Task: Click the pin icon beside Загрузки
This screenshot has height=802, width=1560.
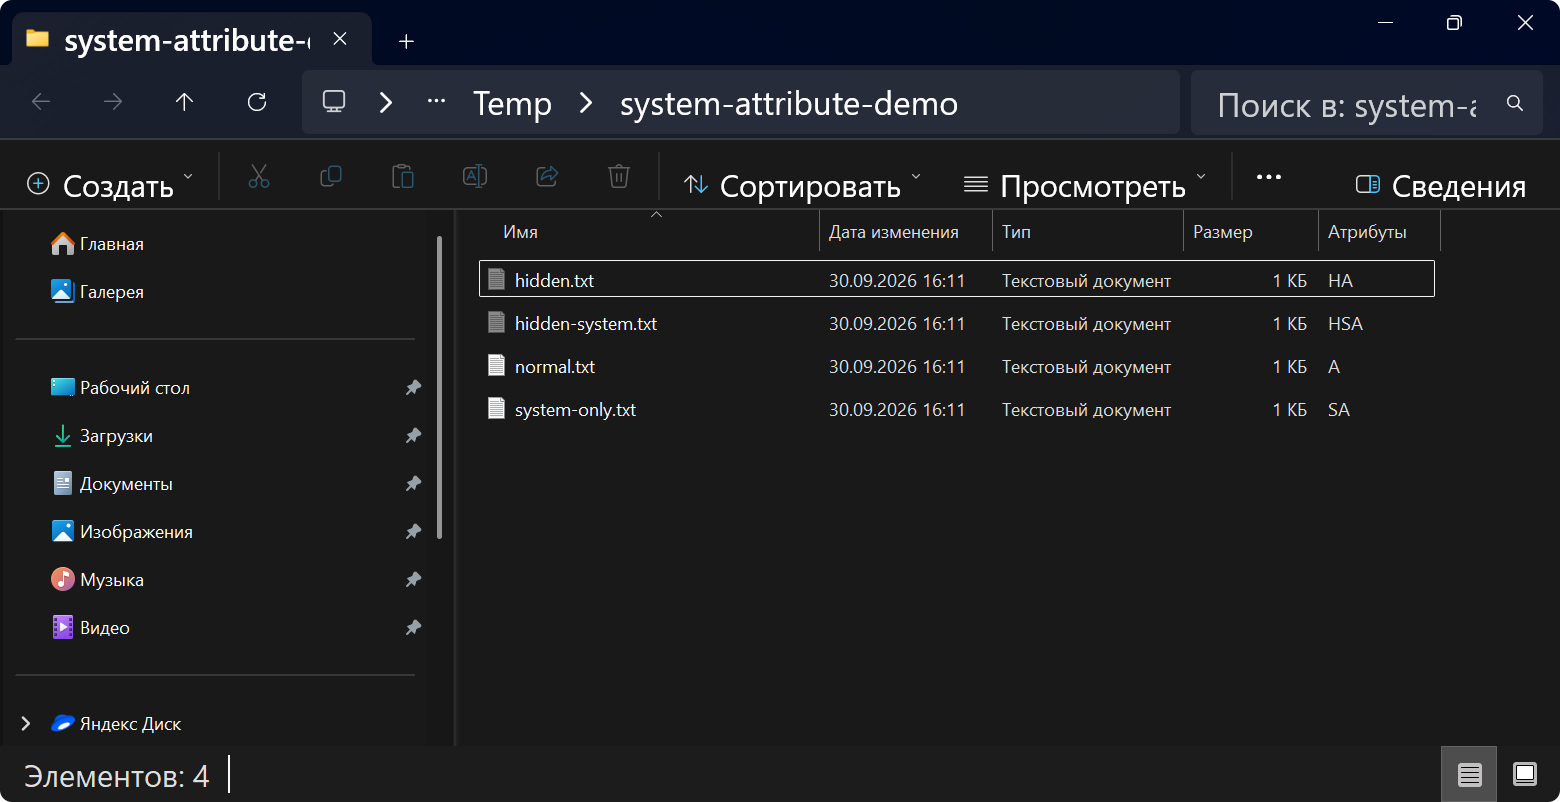Action: pos(413,436)
